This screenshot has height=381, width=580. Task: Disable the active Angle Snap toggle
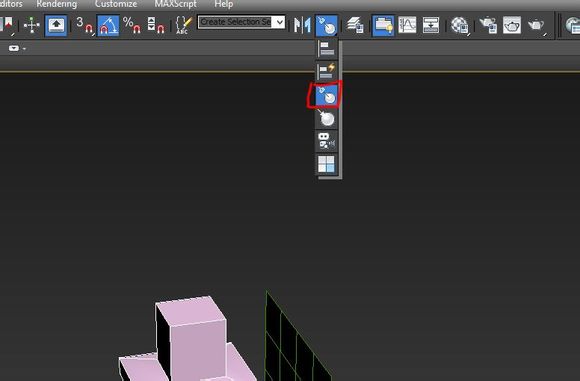click(108, 25)
